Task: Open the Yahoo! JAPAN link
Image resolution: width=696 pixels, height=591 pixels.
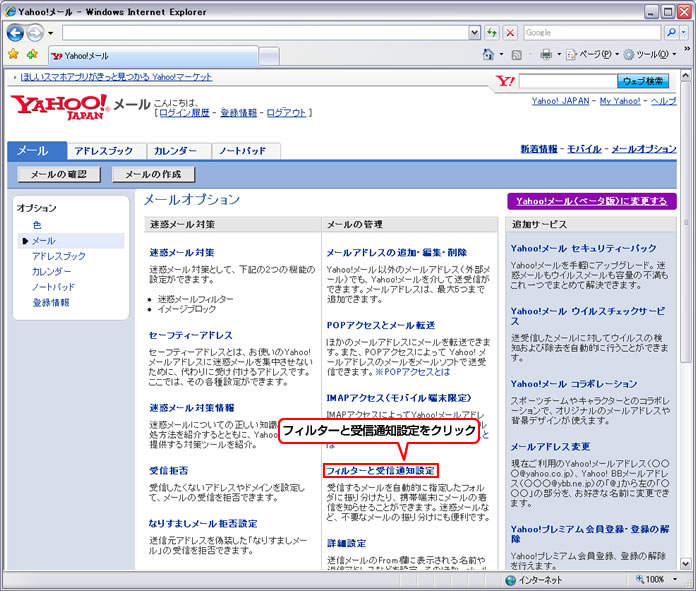Action: click(x=560, y=101)
